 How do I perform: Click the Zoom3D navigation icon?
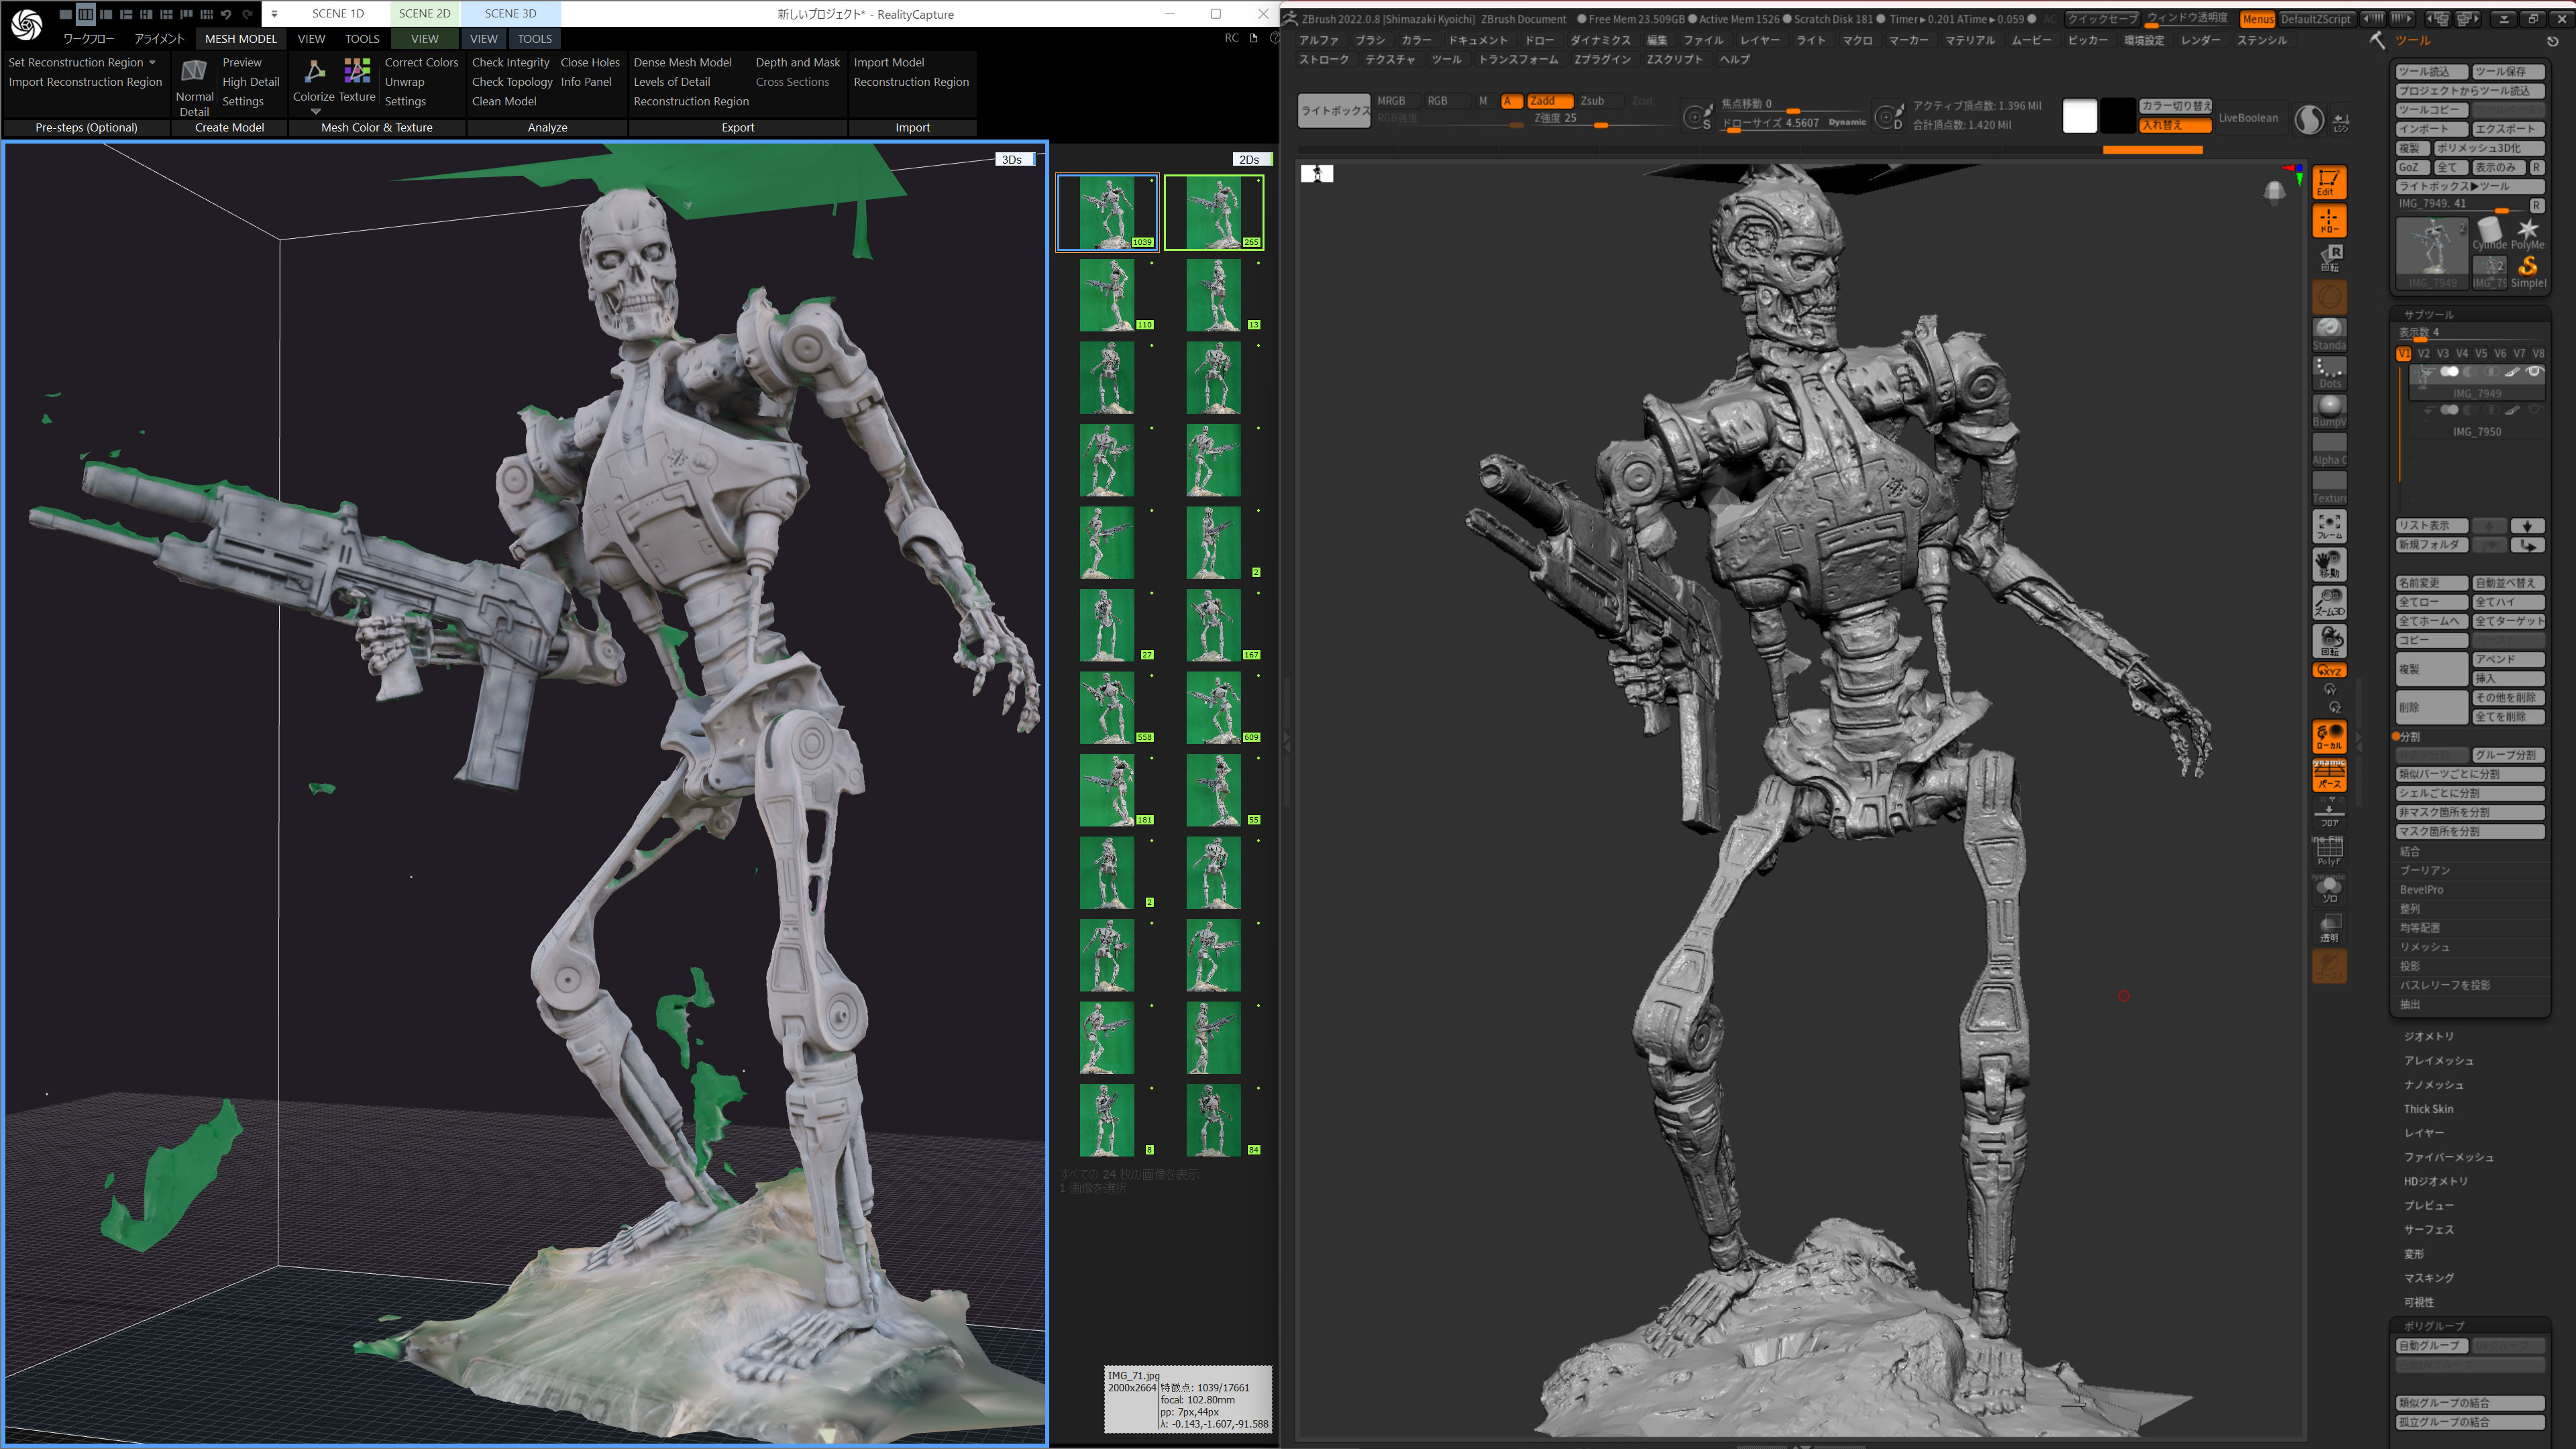click(x=2329, y=602)
